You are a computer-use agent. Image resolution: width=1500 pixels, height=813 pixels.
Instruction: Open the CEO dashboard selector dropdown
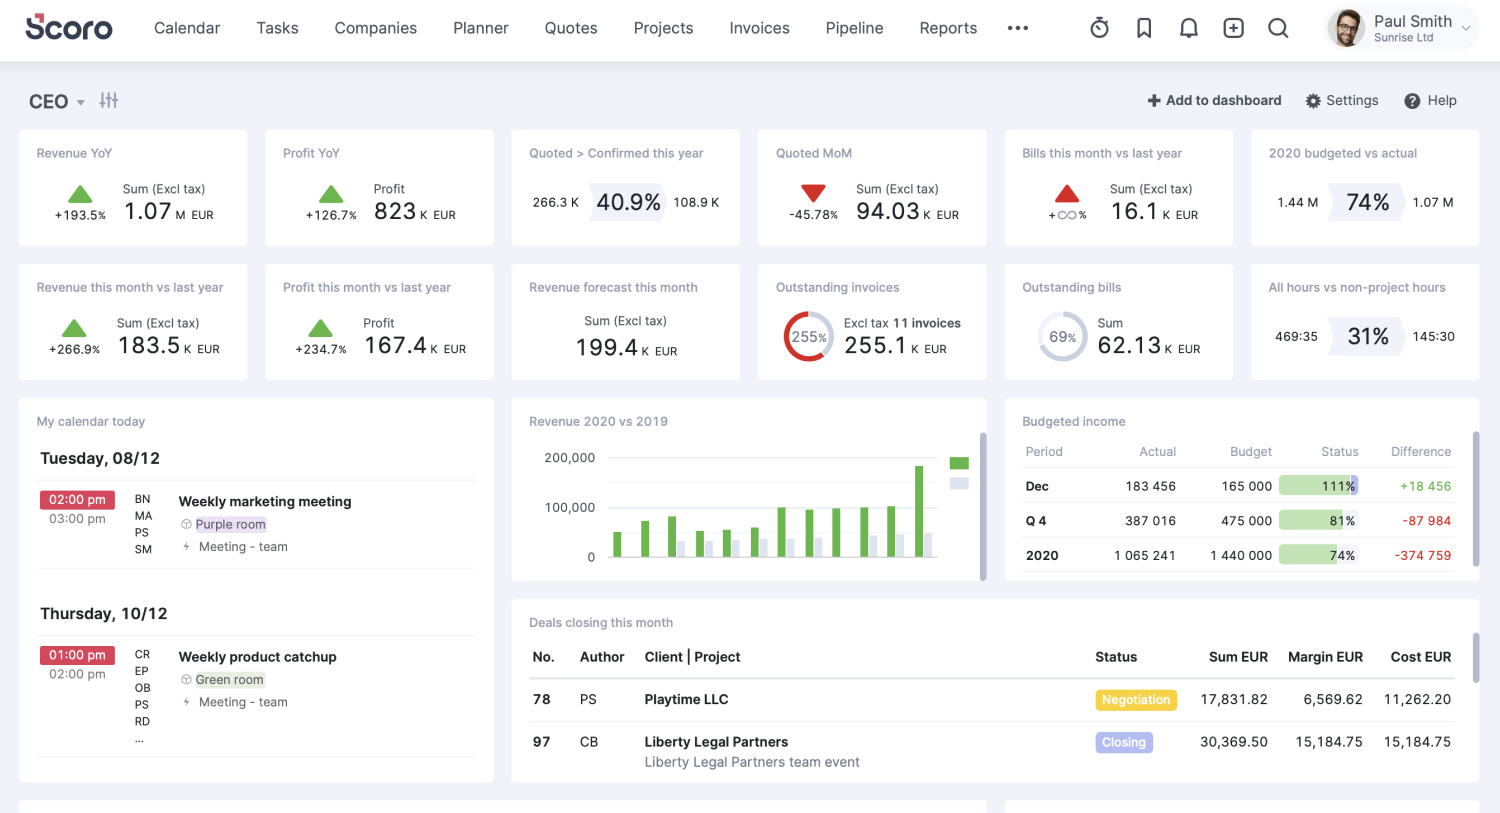pos(80,101)
